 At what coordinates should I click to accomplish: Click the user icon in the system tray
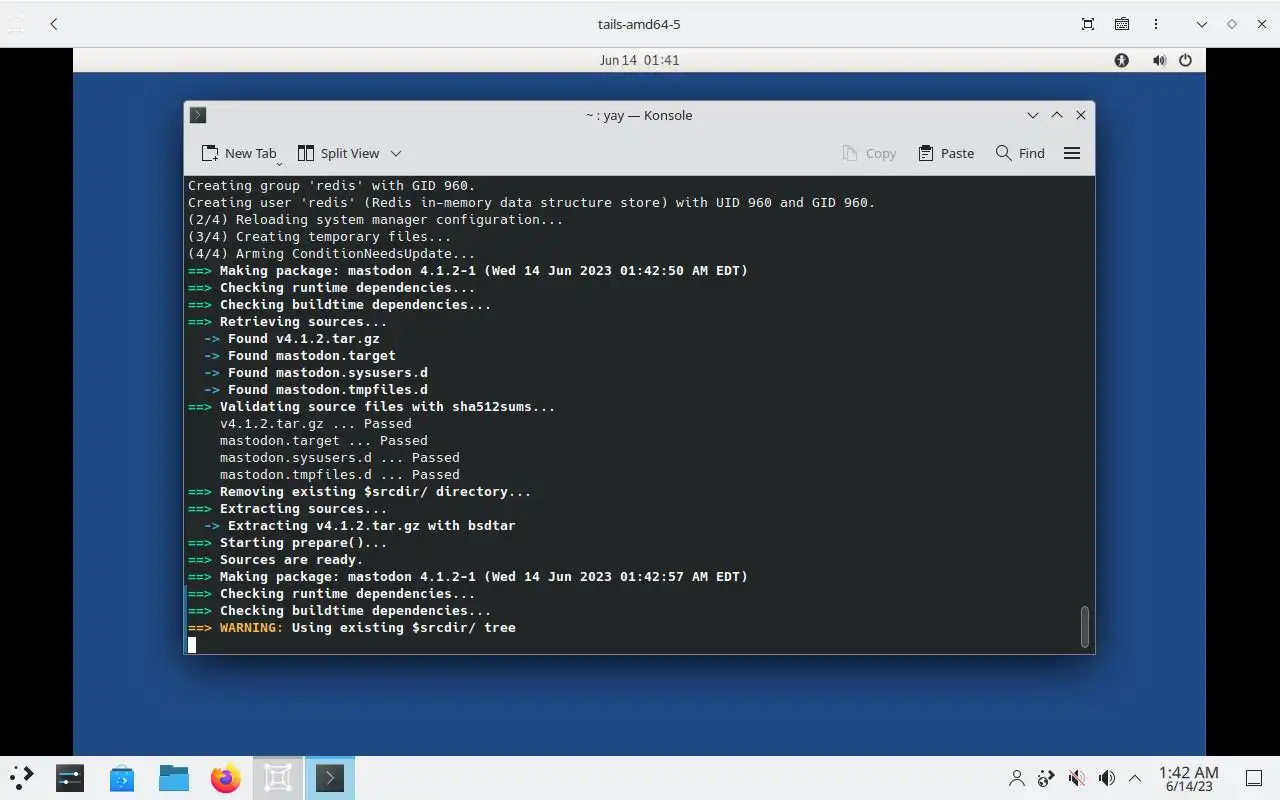pos(1017,778)
